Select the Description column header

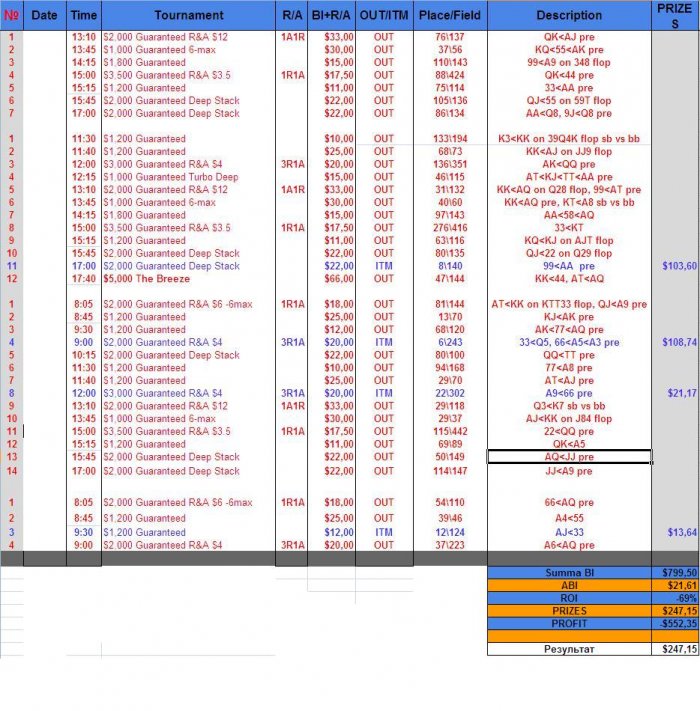(569, 15)
